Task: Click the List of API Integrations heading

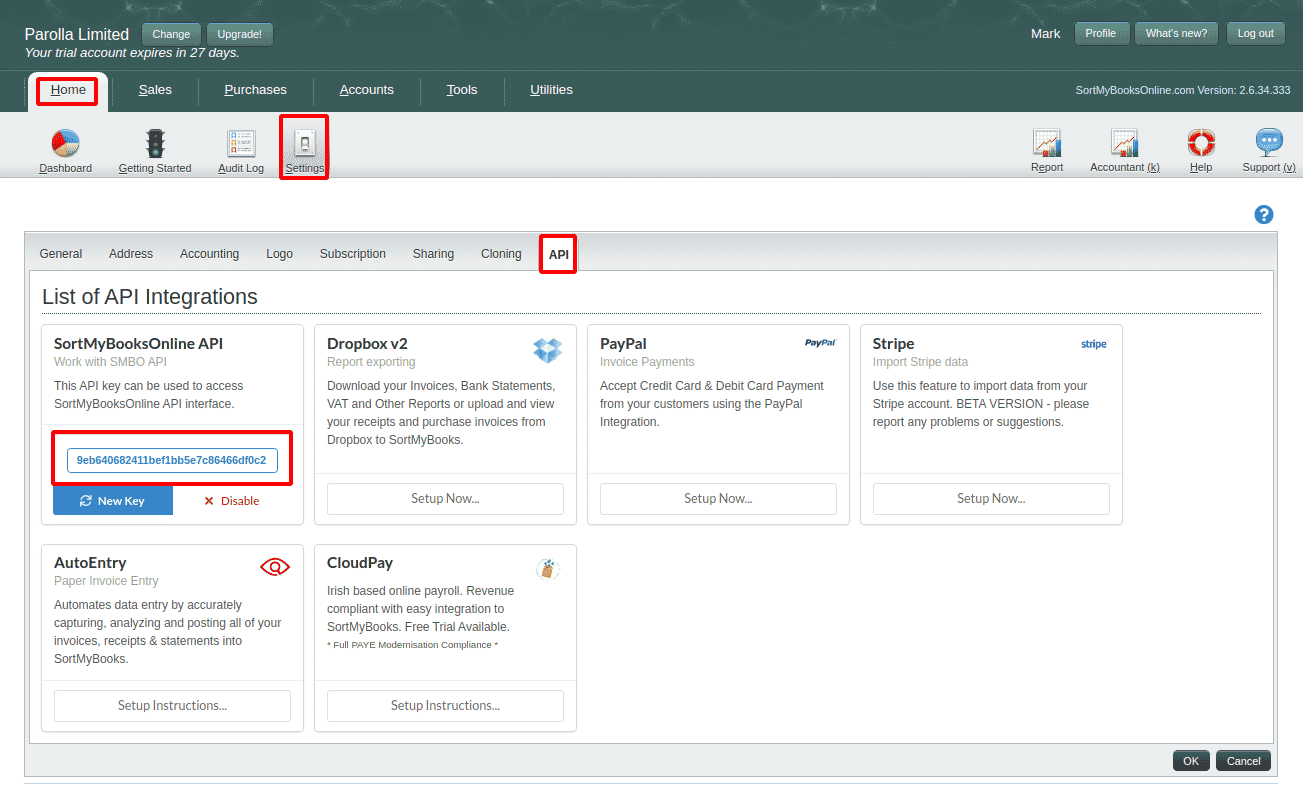Action: (150, 297)
